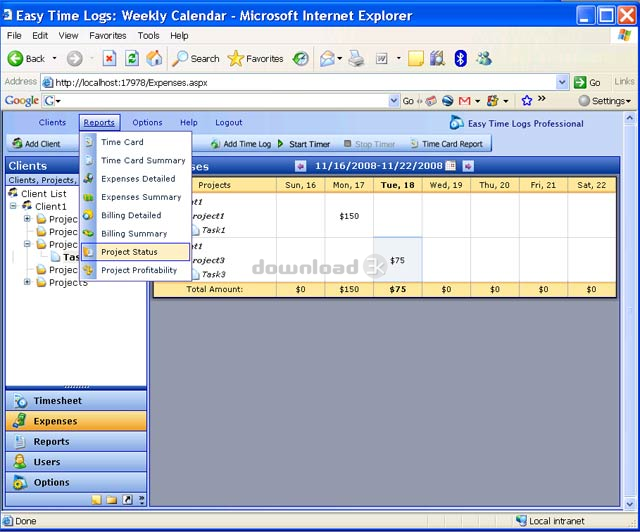This screenshot has width=640, height=532.
Task: Click the Research books icon in toolbar
Action: [x=437, y=59]
